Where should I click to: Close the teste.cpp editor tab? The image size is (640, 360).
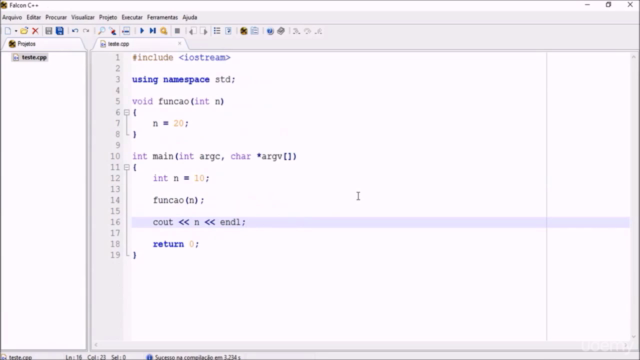tap(179, 43)
